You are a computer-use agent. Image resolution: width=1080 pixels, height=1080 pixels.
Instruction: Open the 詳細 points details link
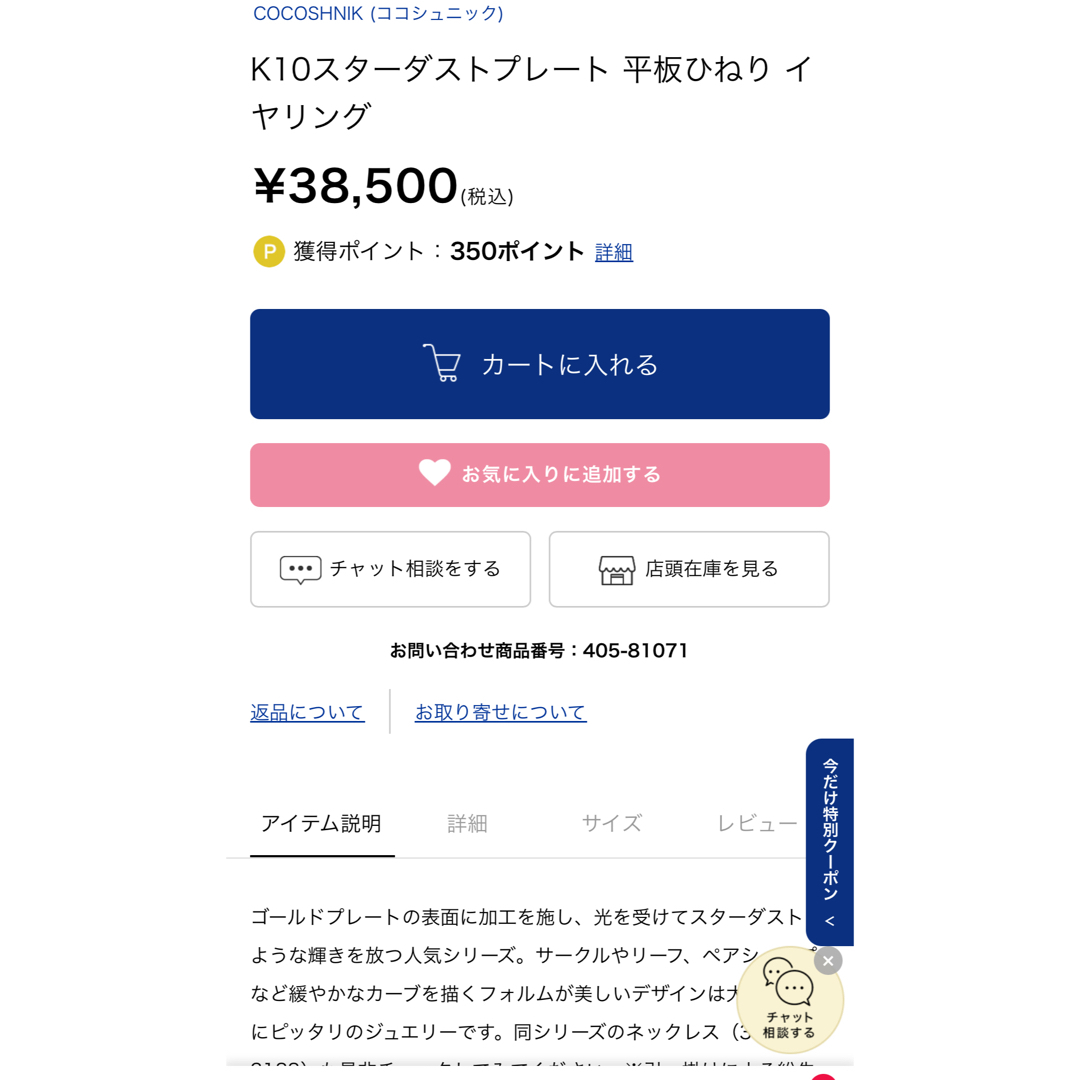coord(614,252)
